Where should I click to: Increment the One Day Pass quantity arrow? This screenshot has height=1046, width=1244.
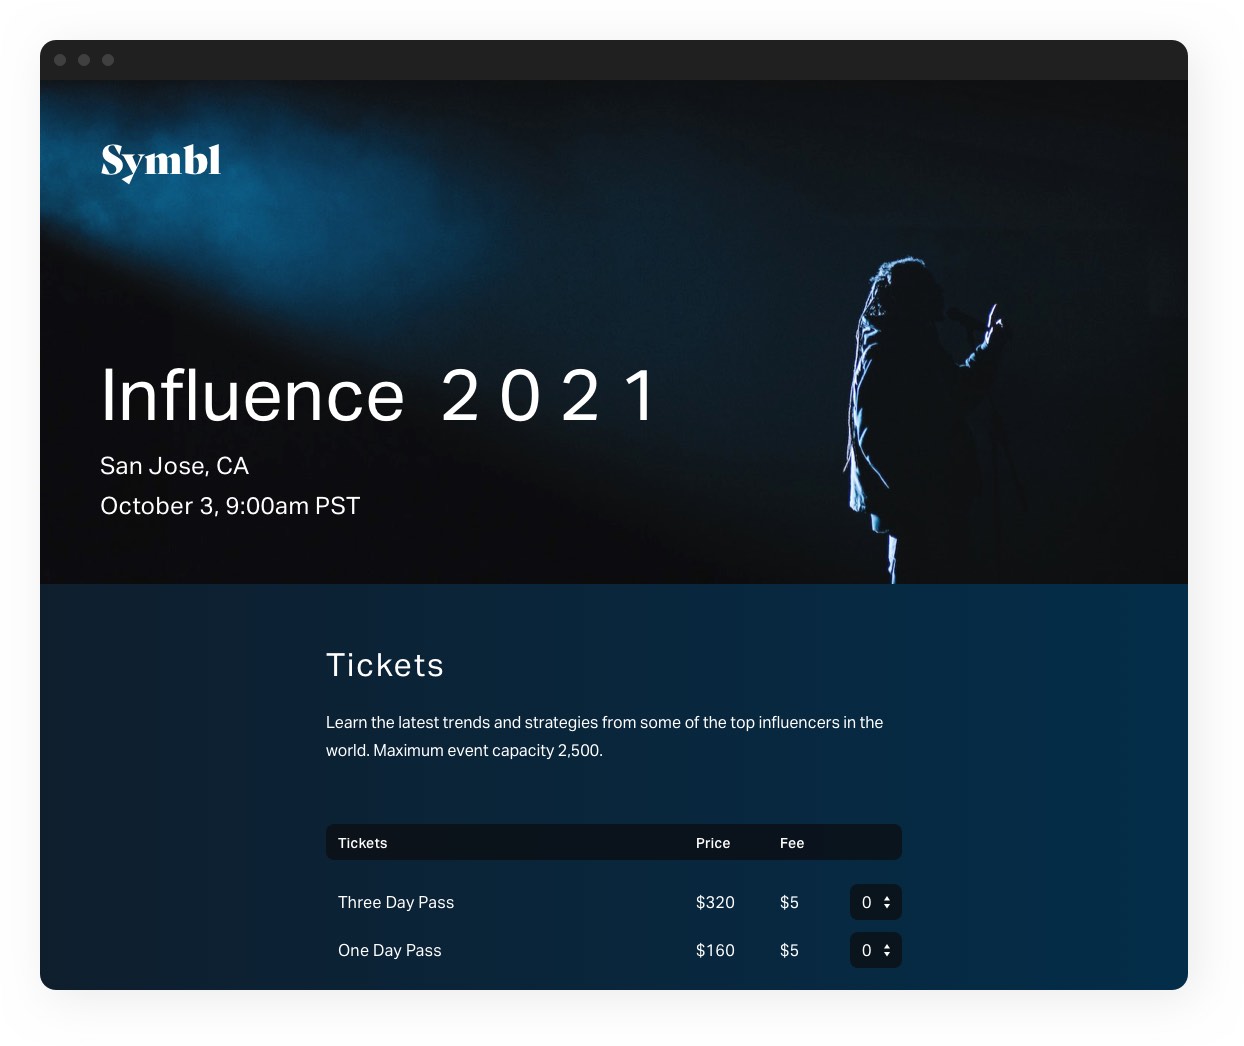click(886, 945)
